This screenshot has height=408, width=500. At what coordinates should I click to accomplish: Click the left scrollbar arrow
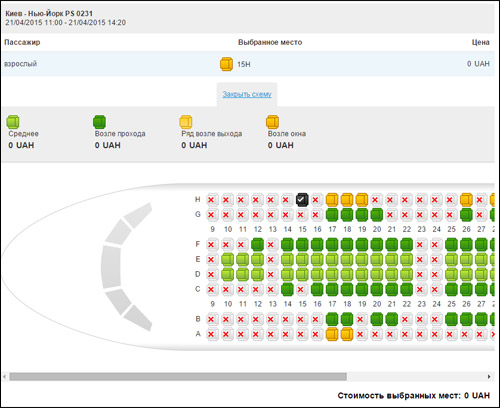(4, 377)
